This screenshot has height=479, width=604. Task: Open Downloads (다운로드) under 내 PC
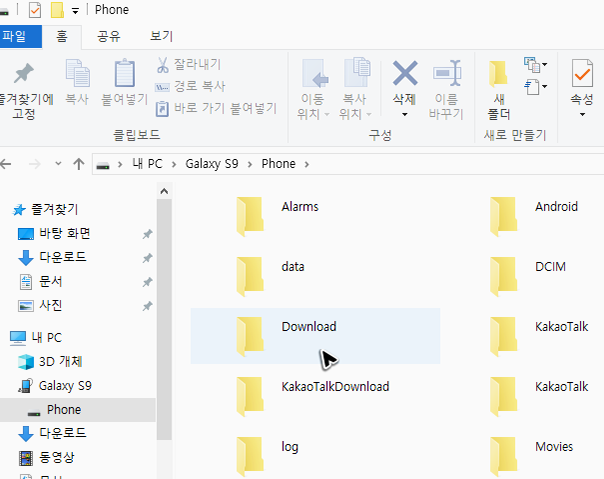[x=52, y=433]
